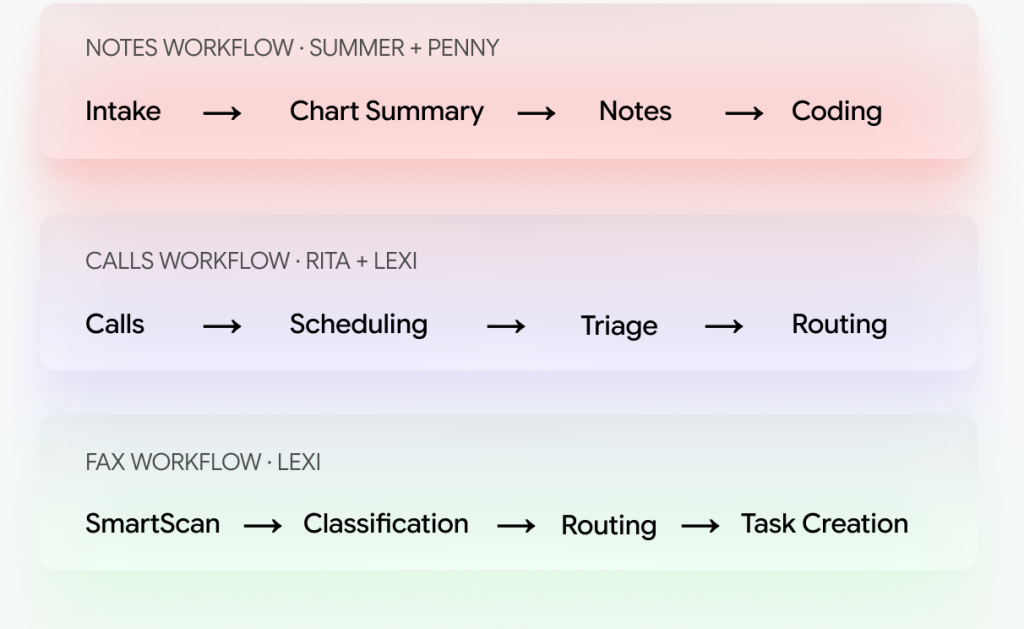
Task: Click the Notes Workflow · Summer + Penny heading
Action: click(x=292, y=49)
